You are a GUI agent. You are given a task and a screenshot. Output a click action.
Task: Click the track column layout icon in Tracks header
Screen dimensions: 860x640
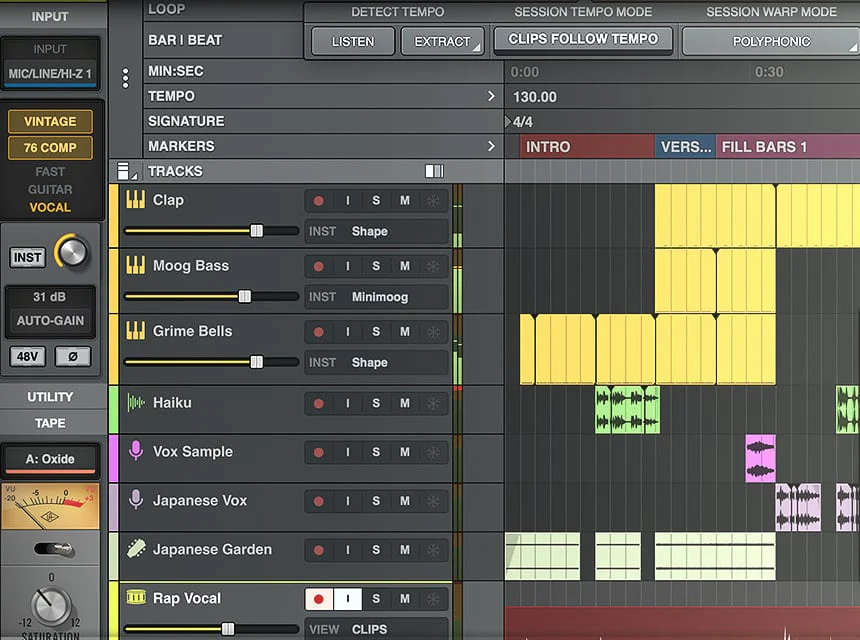pos(434,171)
